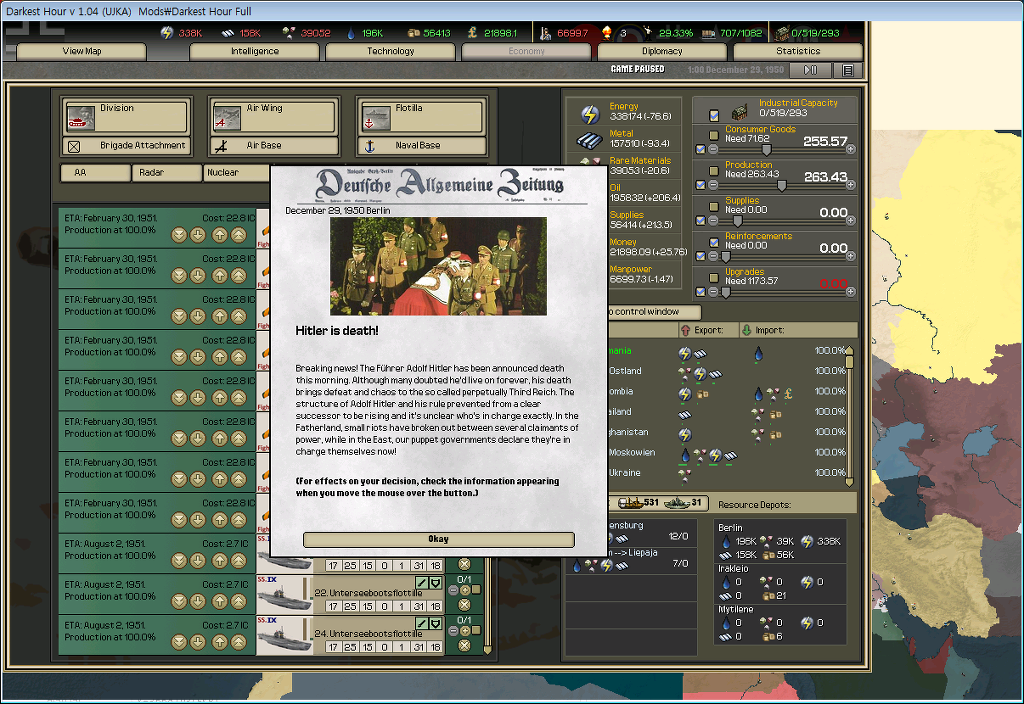Image resolution: width=1024 pixels, height=704 pixels.
Task: Open the View Map tab
Action: [x=82, y=51]
